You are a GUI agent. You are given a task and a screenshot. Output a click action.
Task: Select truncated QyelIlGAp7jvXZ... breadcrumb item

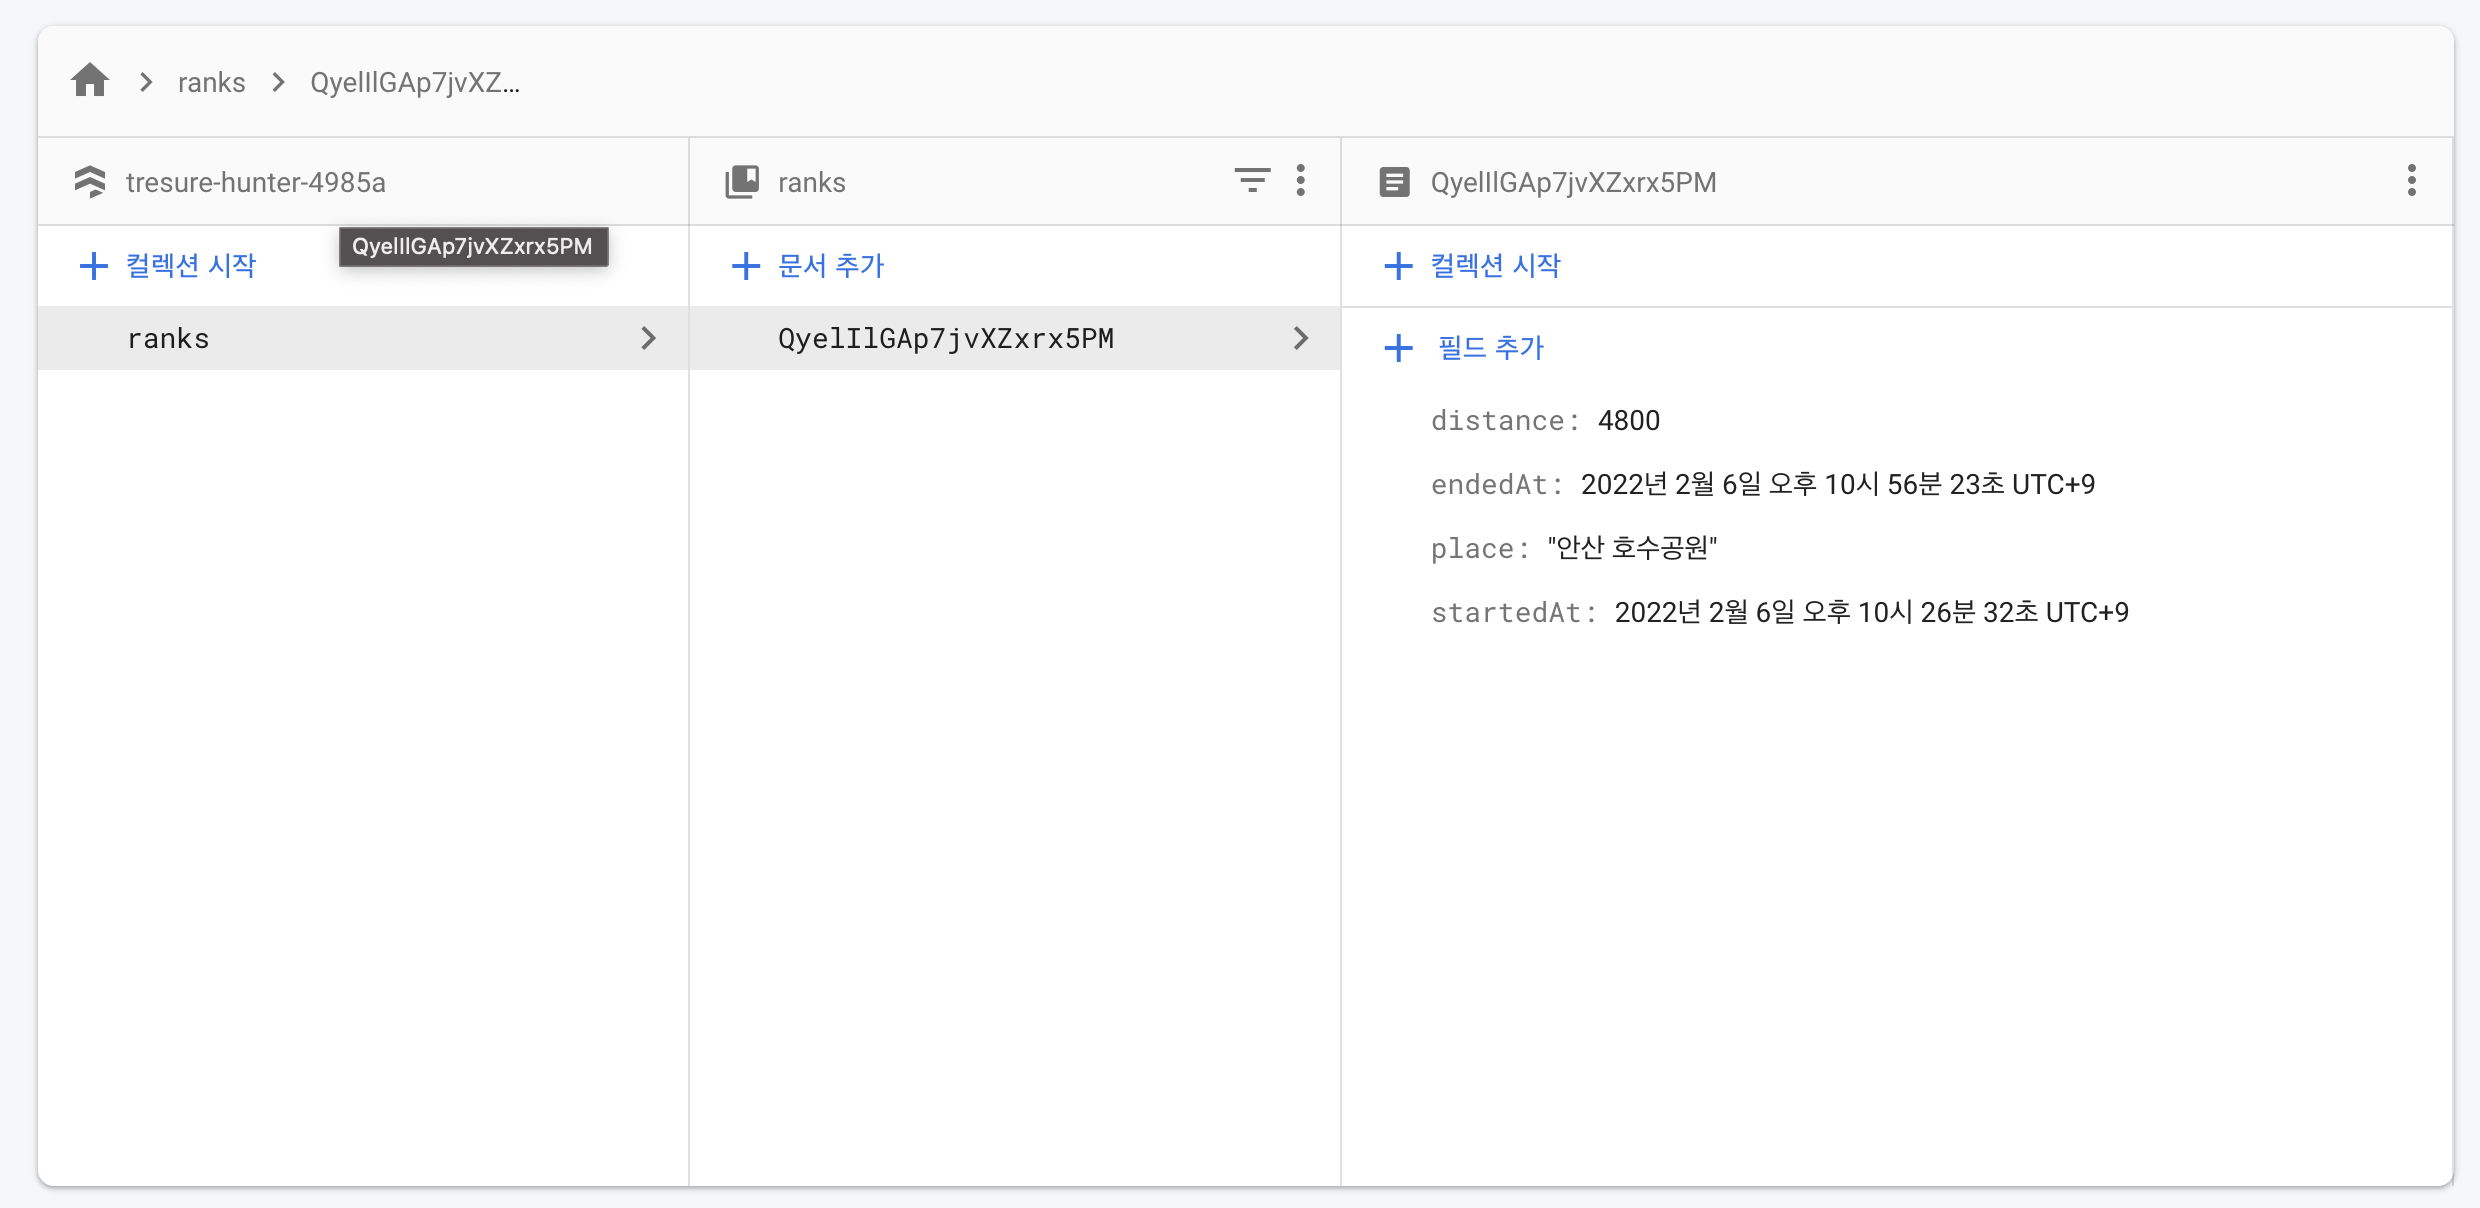tap(414, 82)
